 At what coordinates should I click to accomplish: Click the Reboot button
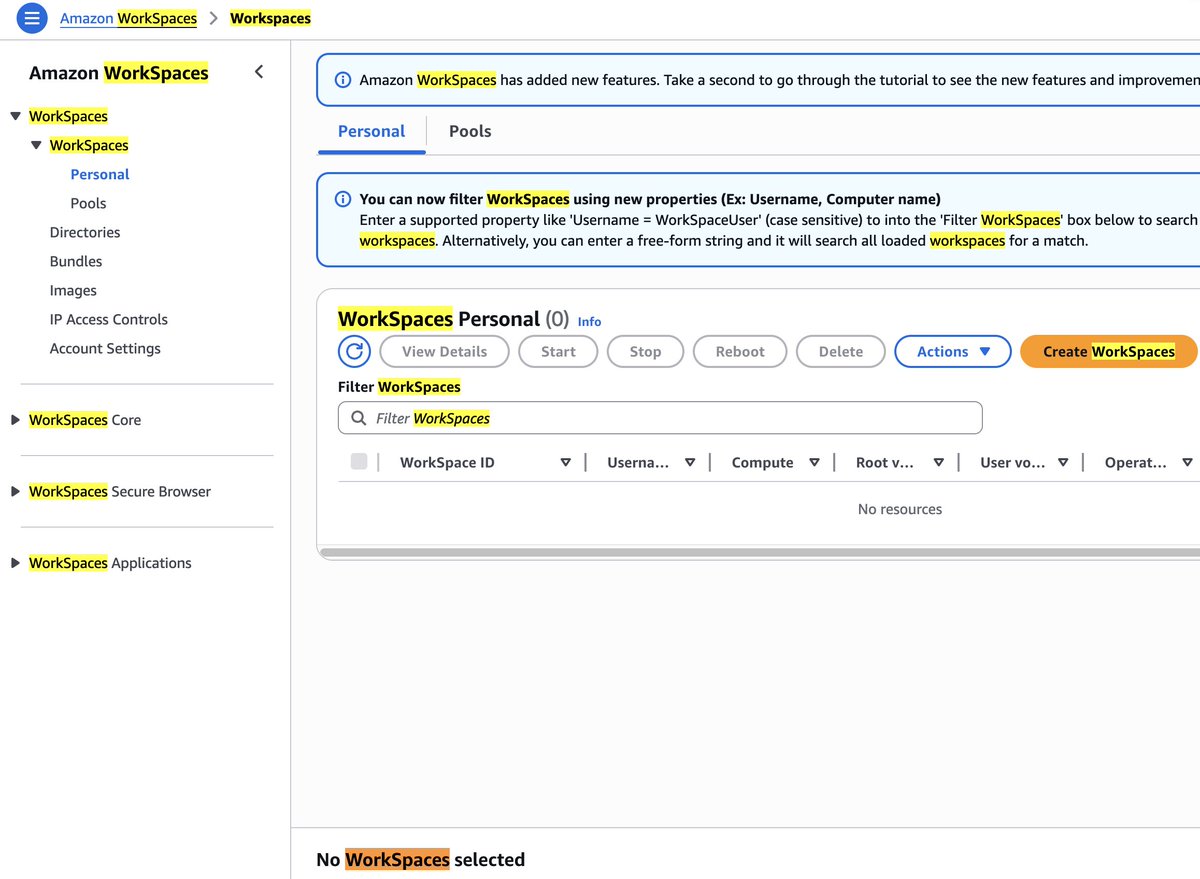pyautogui.click(x=740, y=351)
